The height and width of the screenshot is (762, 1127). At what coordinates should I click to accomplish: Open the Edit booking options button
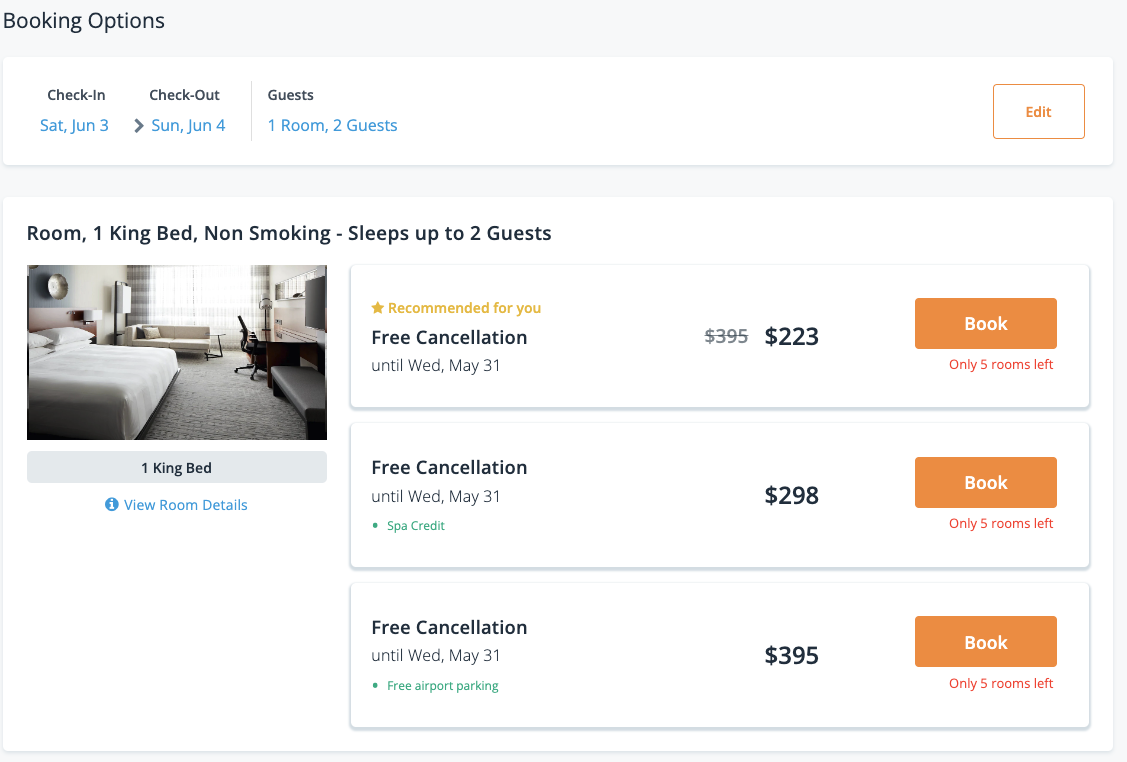click(1038, 111)
